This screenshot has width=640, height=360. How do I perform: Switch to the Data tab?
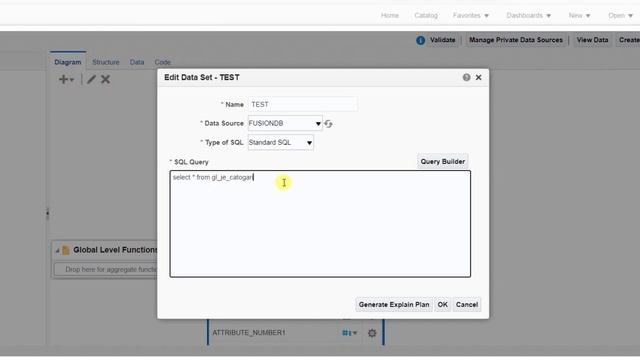click(137, 62)
